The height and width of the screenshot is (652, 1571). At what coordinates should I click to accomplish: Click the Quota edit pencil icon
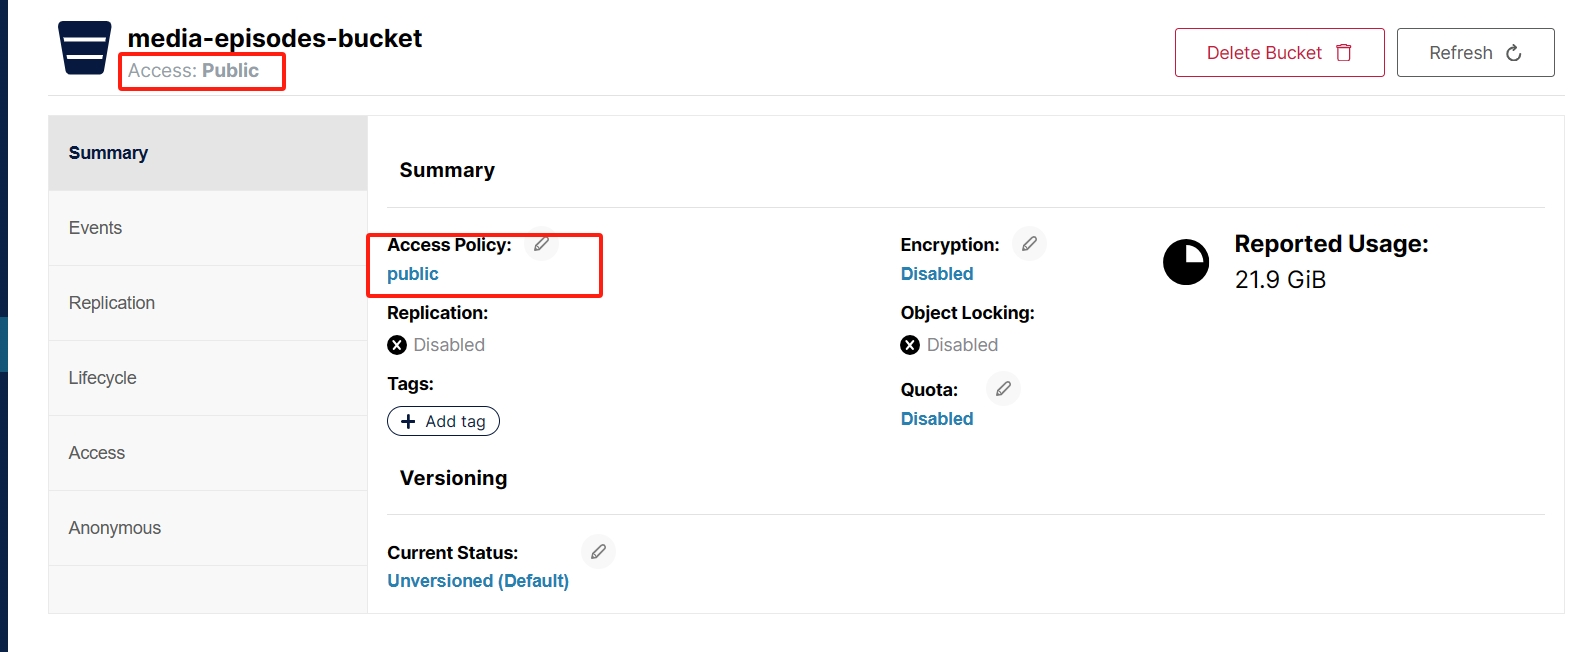tap(1003, 389)
